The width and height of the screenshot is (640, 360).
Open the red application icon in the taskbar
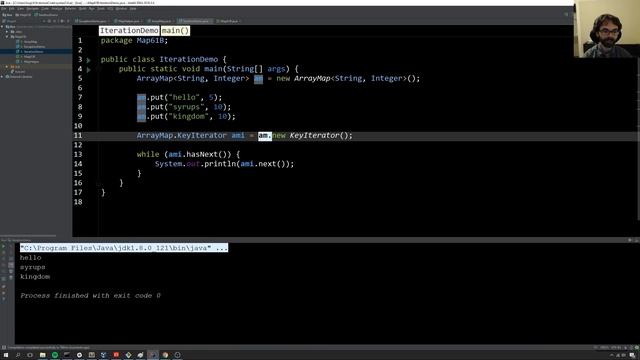click(x=116, y=355)
